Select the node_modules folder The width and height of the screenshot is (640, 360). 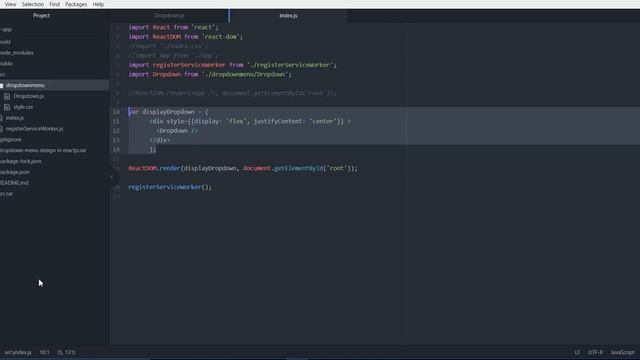click(17, 53)
